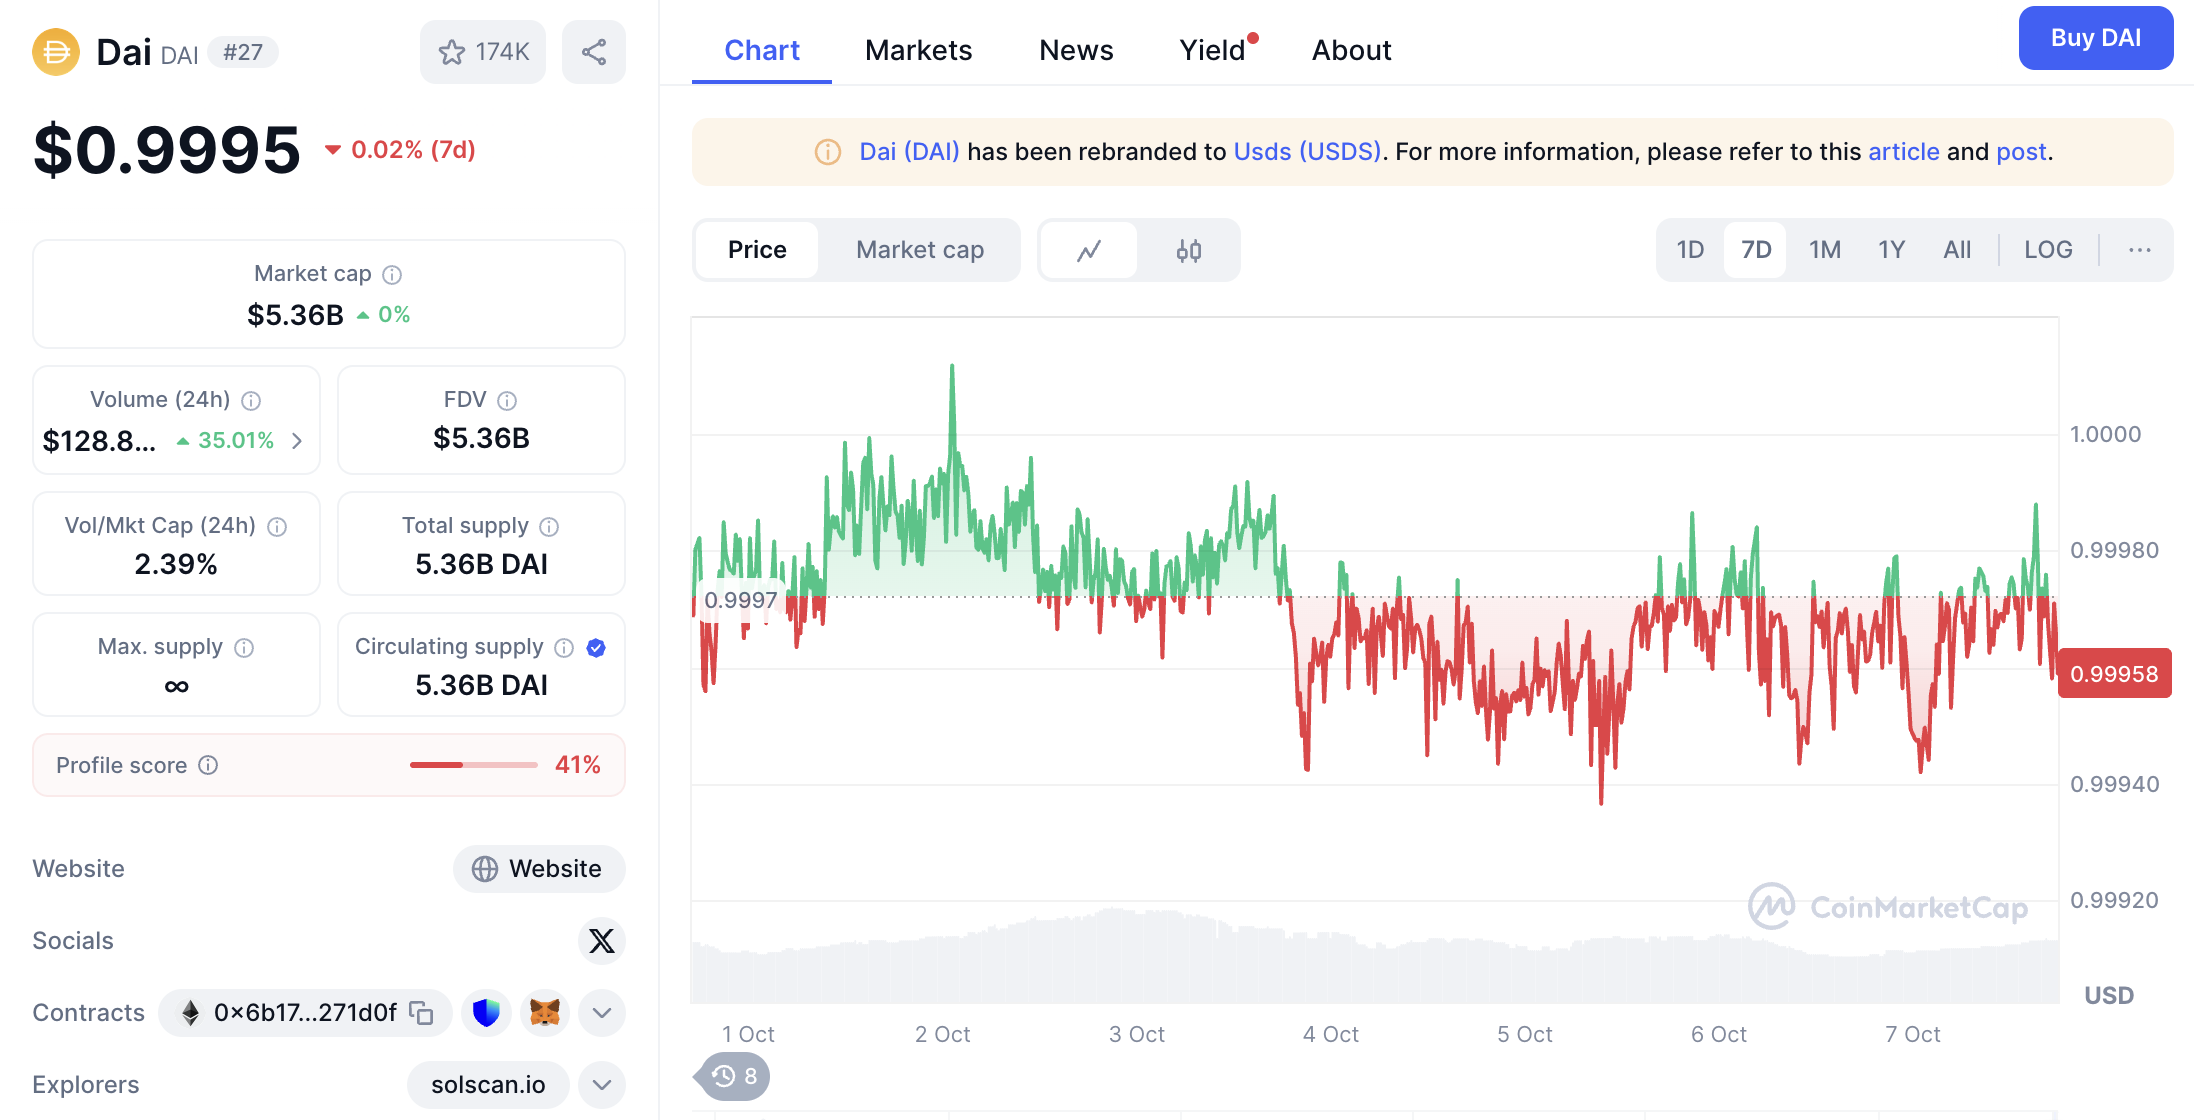Click the Buy DAI button

[2095, 38]
